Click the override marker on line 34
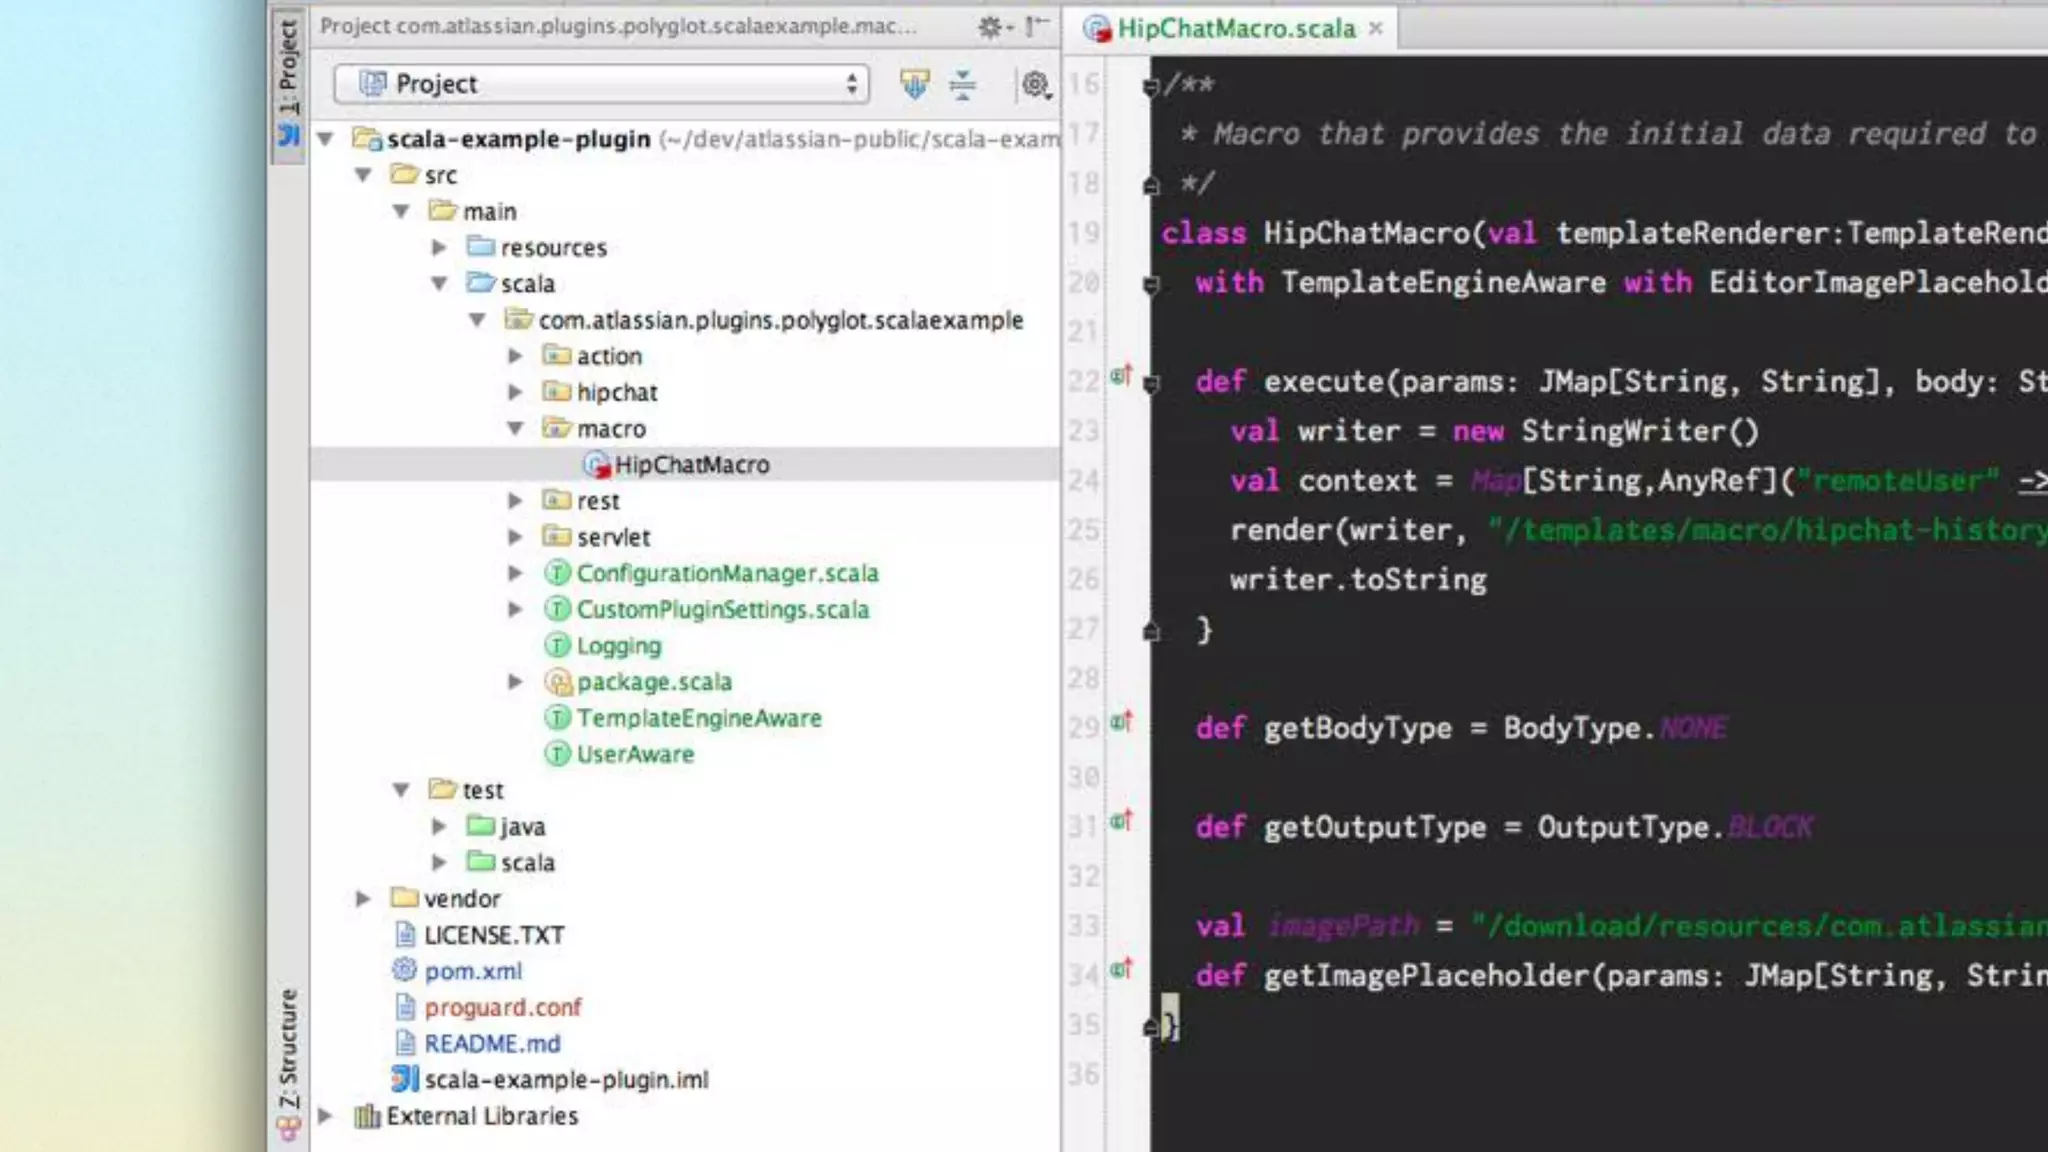2048x1152 pixels. click(1121, 969)
